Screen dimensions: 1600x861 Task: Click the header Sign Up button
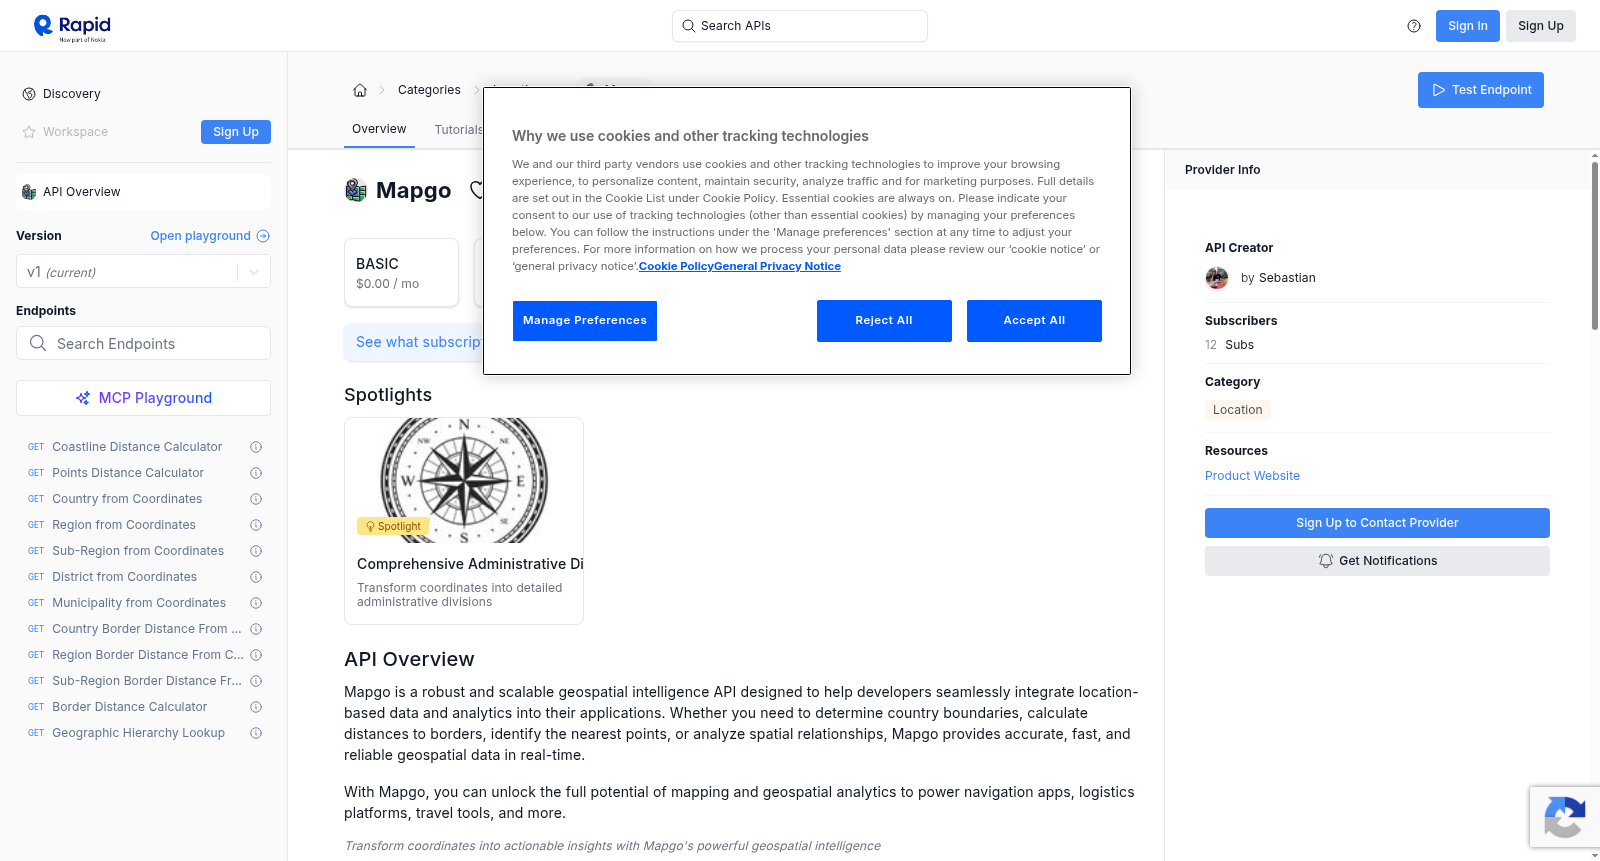point(1541,26)
